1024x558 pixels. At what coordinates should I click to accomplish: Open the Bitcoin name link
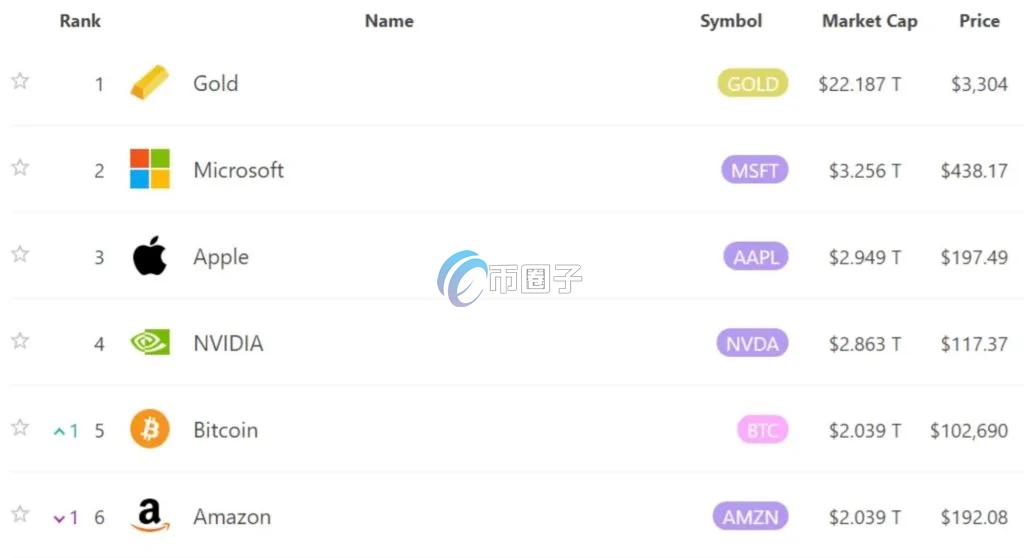coord(225,430)
